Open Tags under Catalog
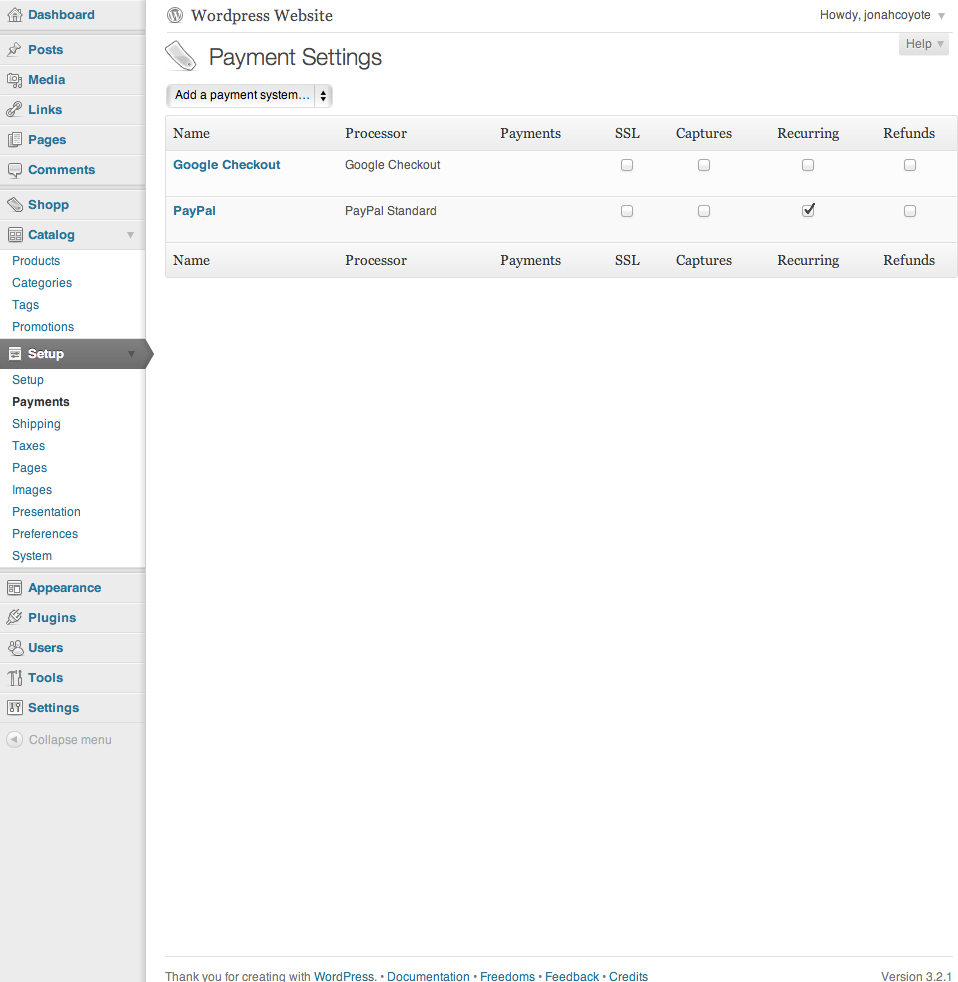Image resolution: width=958 pixels, height=982 pixels. [x=26, y=305]
